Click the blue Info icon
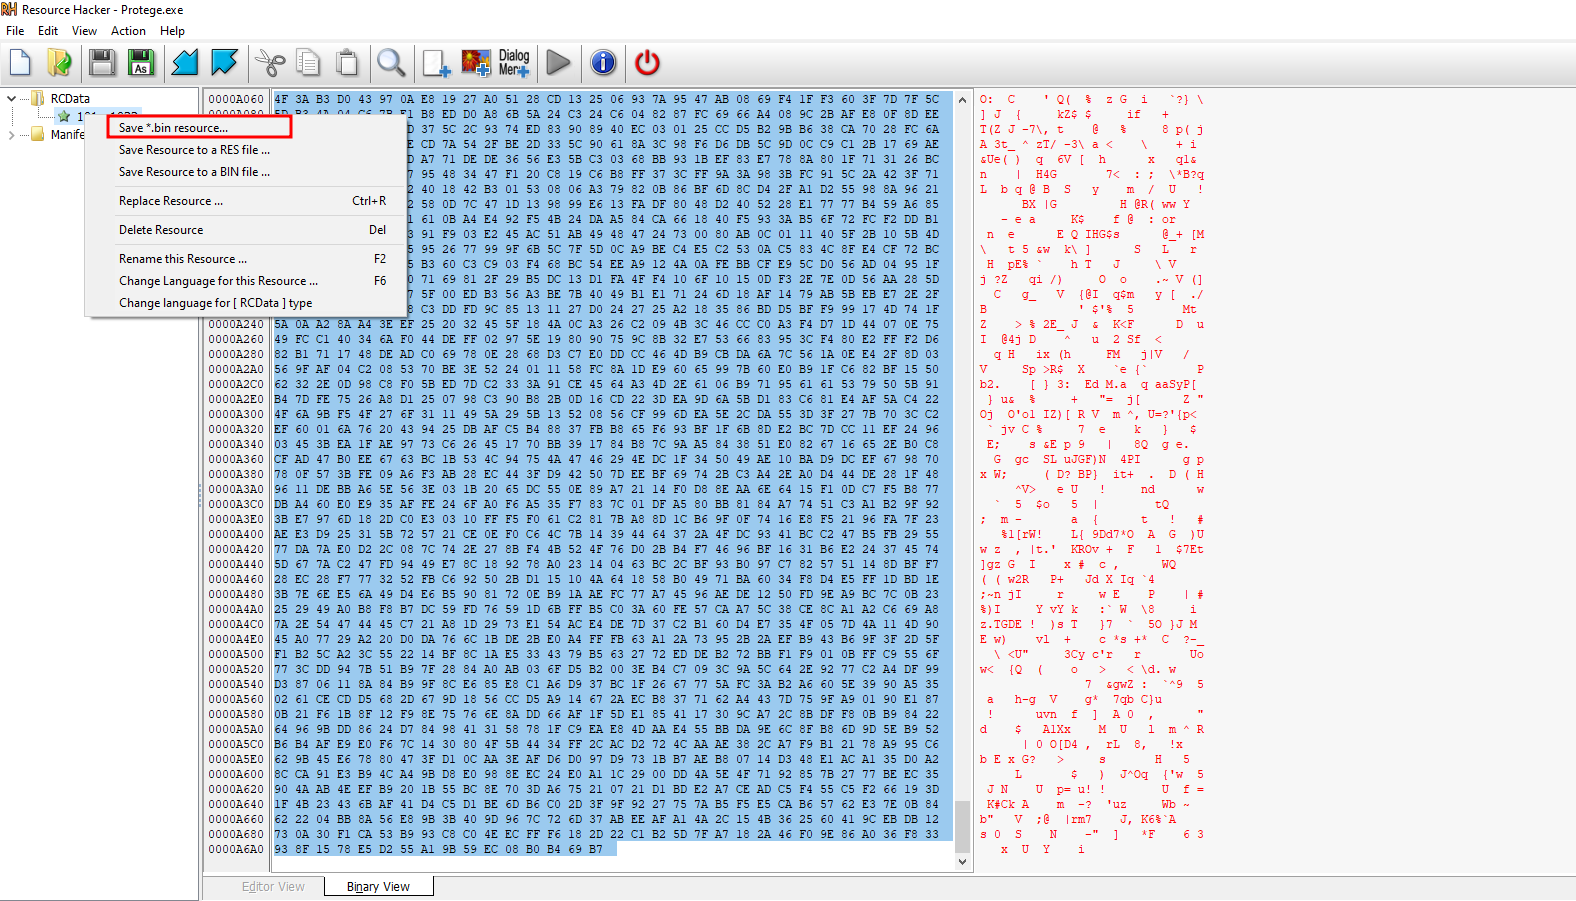Image resolution: width=1576 pixels, height=901 pixels. 603,63
